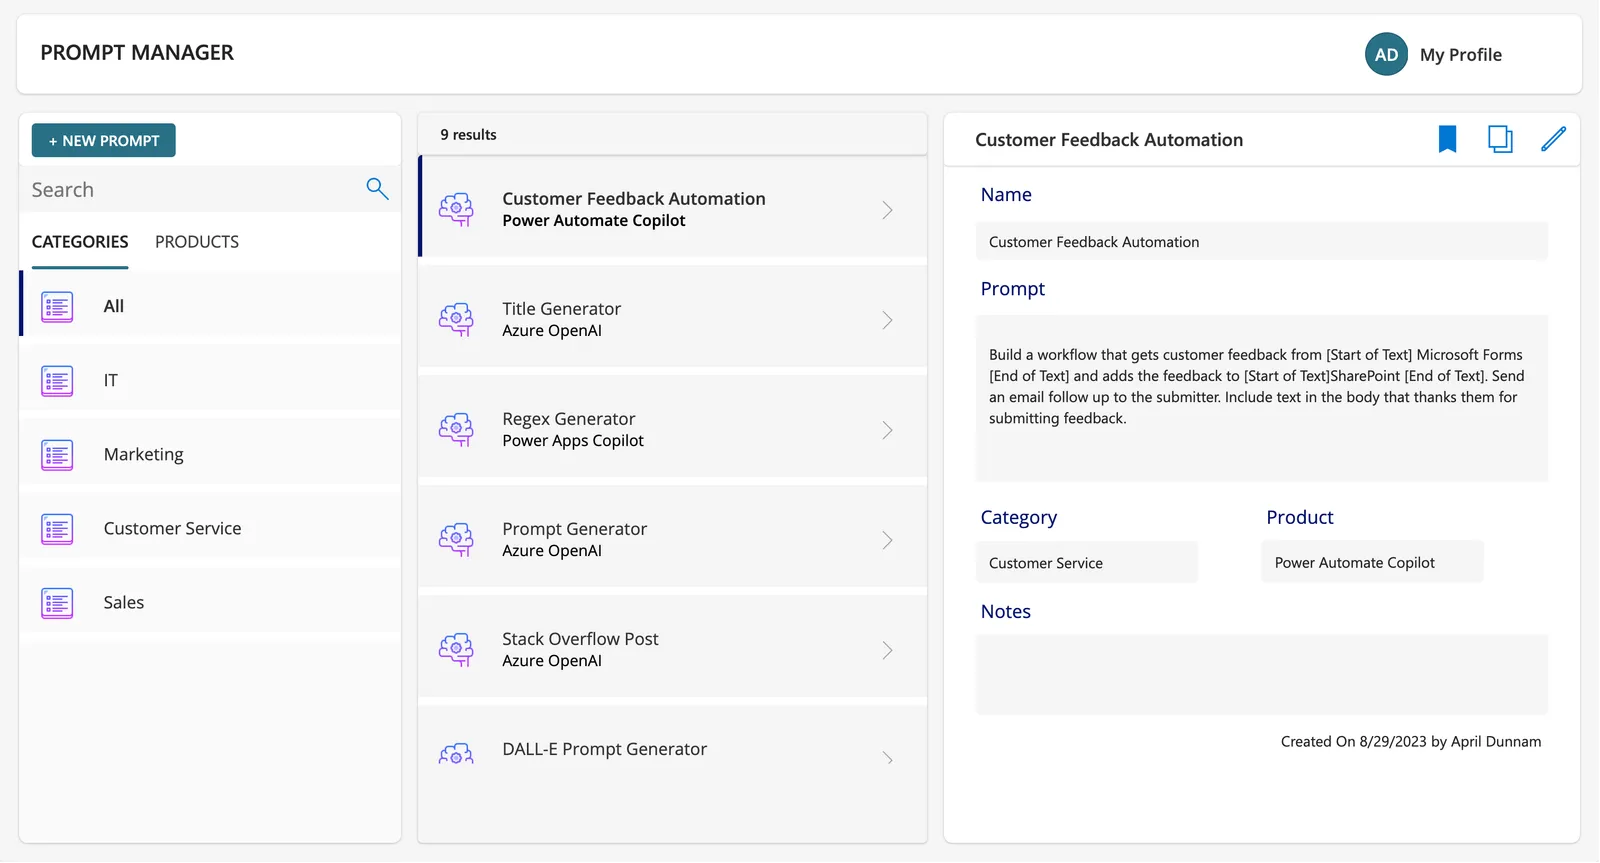Switch to the CATEGORIES tab
Viewport: 1600px width, 863px height.
point(80,242)
